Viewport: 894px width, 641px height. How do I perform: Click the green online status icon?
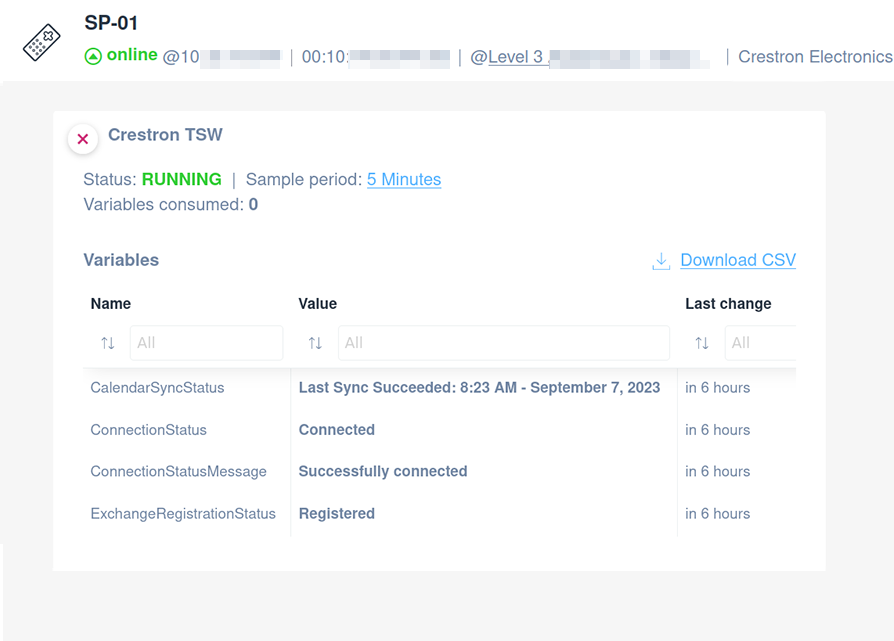pyautogui.click(x=93, y=56)
